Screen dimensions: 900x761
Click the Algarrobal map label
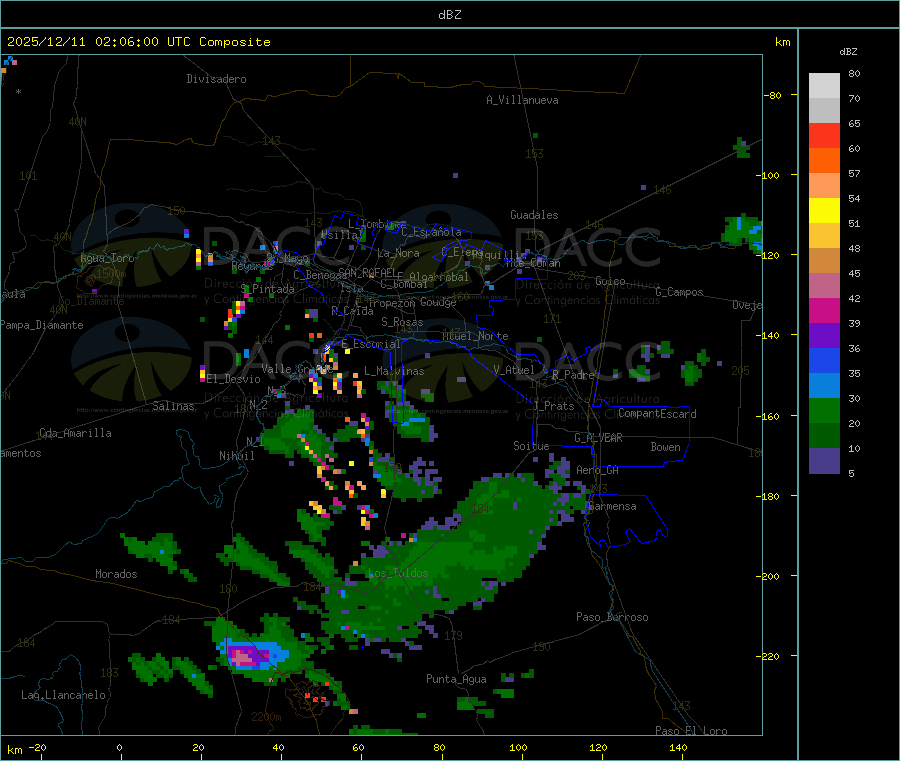coord(439,277)
